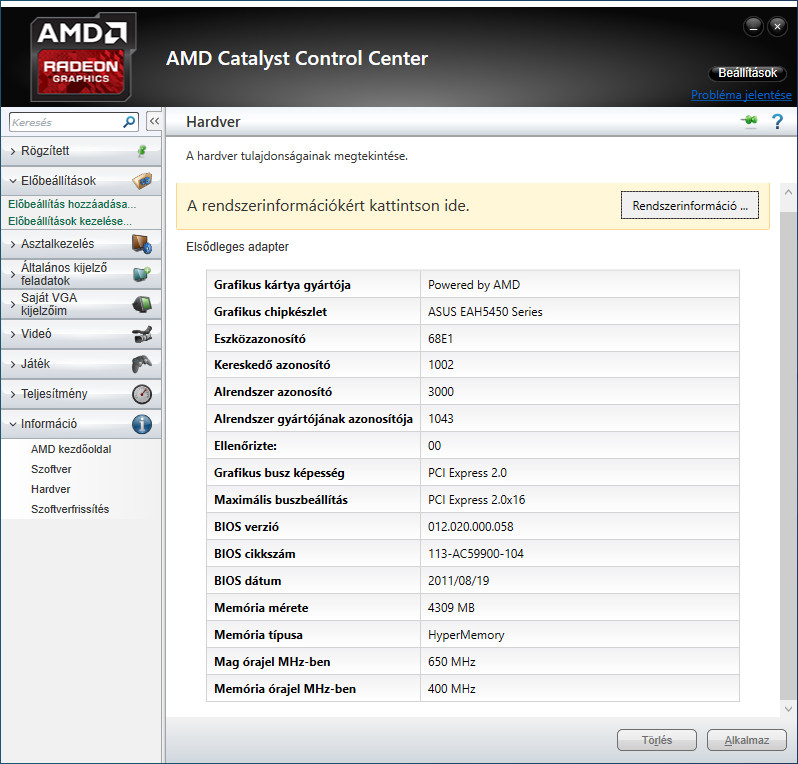Minimize the Catalyst Control Center window
The height and width of the screenshot is (764, 798).
tap(753, 26)
